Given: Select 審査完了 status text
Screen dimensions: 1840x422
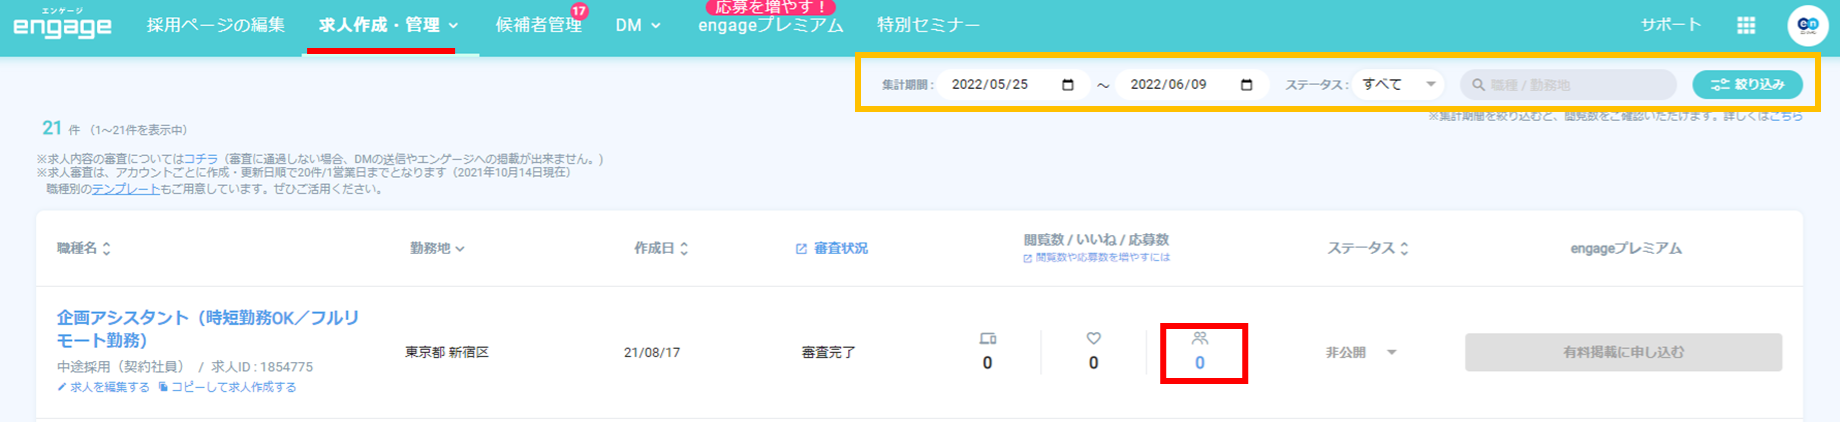Looking at the screenshot, I should point(829,352).
